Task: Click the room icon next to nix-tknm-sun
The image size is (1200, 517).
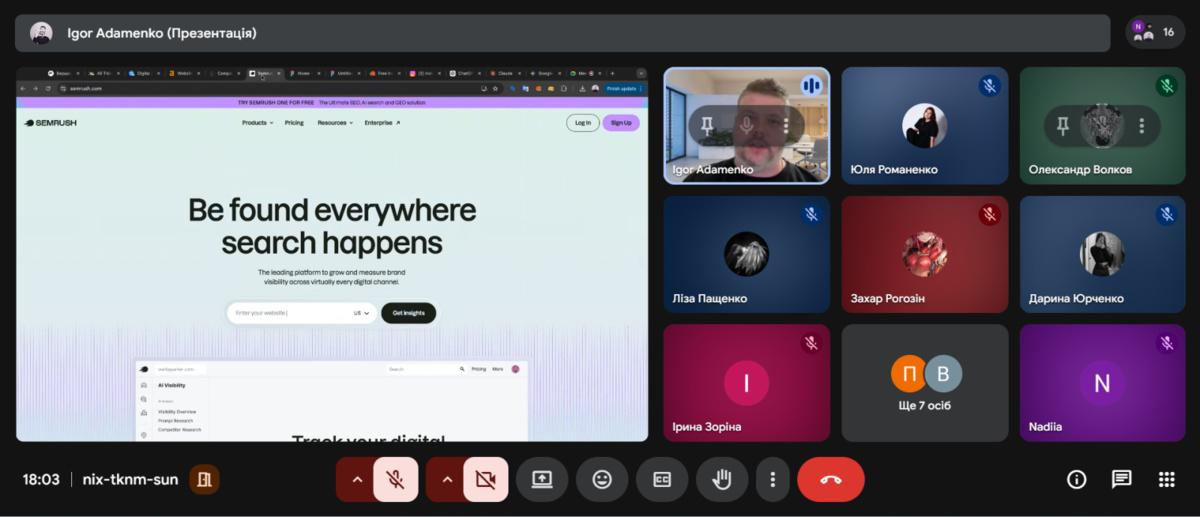Action: click(204, 479)
